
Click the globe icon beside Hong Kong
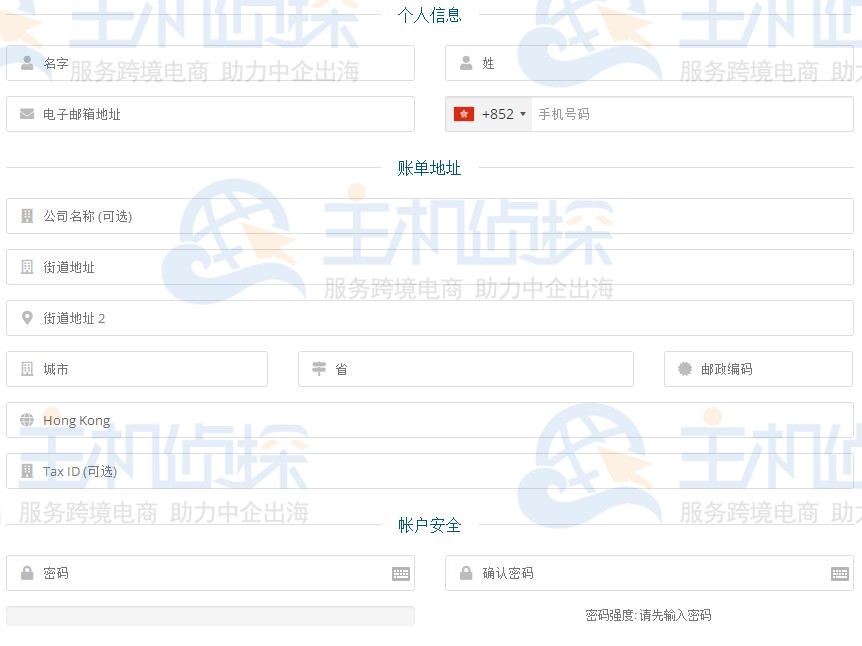coord(25,420)
